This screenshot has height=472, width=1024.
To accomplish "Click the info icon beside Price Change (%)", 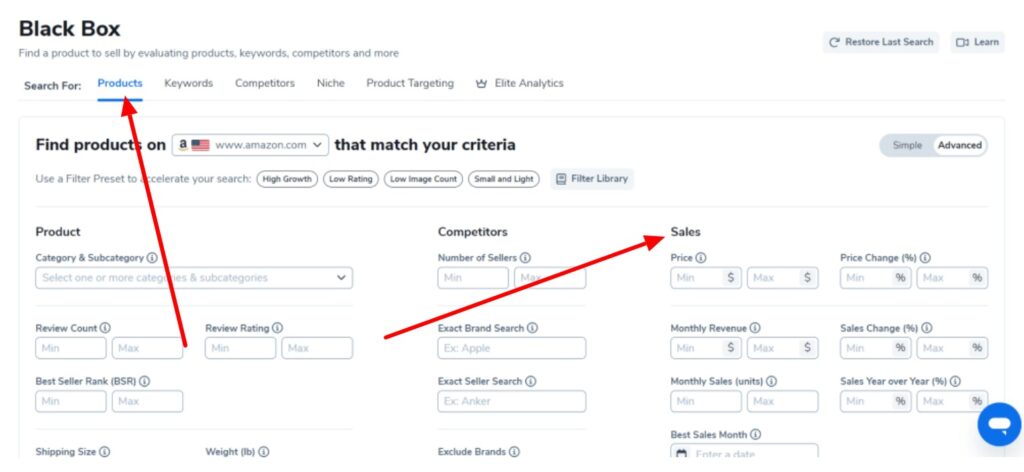I will 925,258.
